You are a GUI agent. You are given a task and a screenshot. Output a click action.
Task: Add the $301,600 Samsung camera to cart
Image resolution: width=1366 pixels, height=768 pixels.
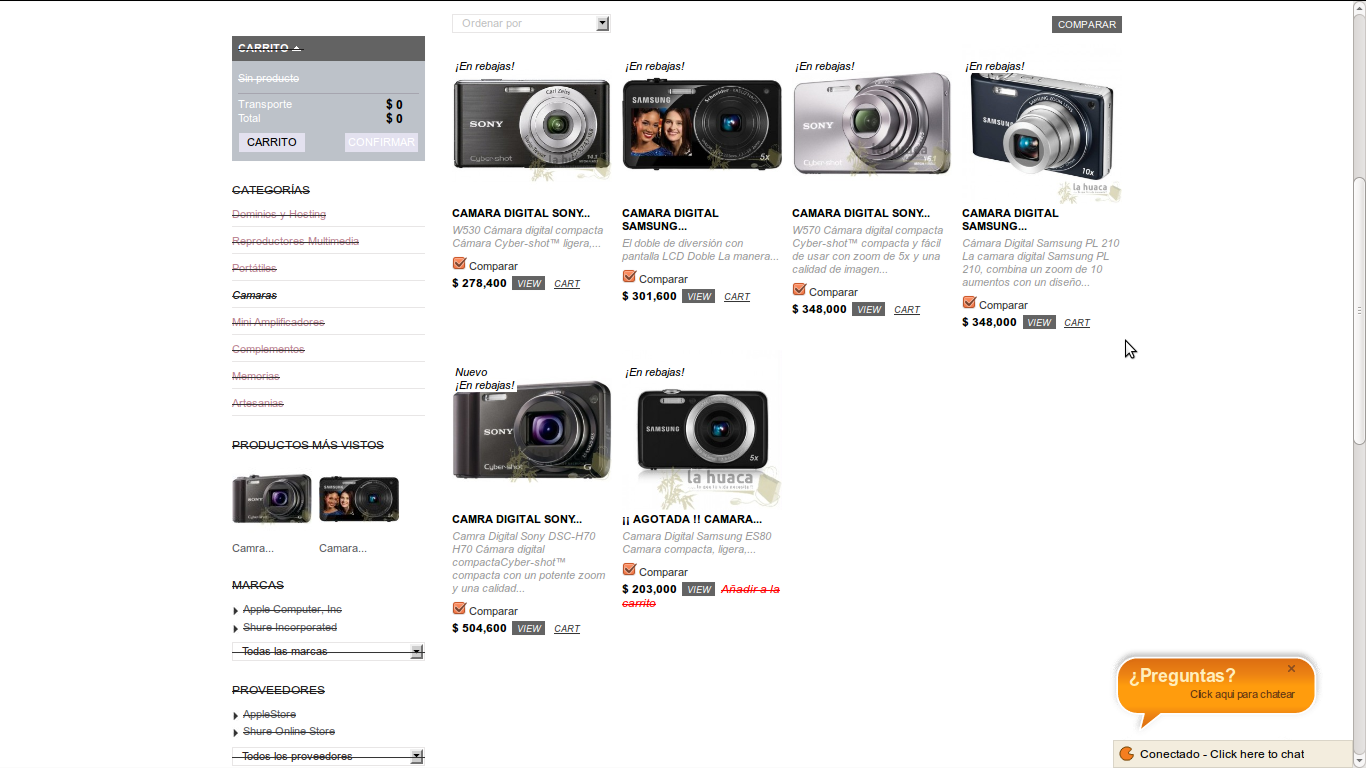[737, 297]
